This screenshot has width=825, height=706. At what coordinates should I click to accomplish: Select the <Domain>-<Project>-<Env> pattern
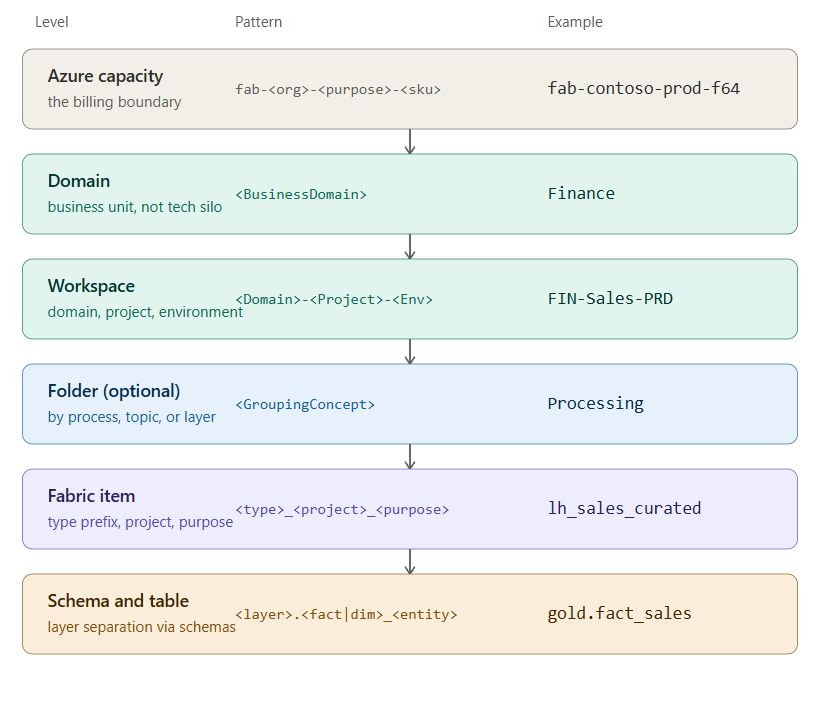click(334, 299)
